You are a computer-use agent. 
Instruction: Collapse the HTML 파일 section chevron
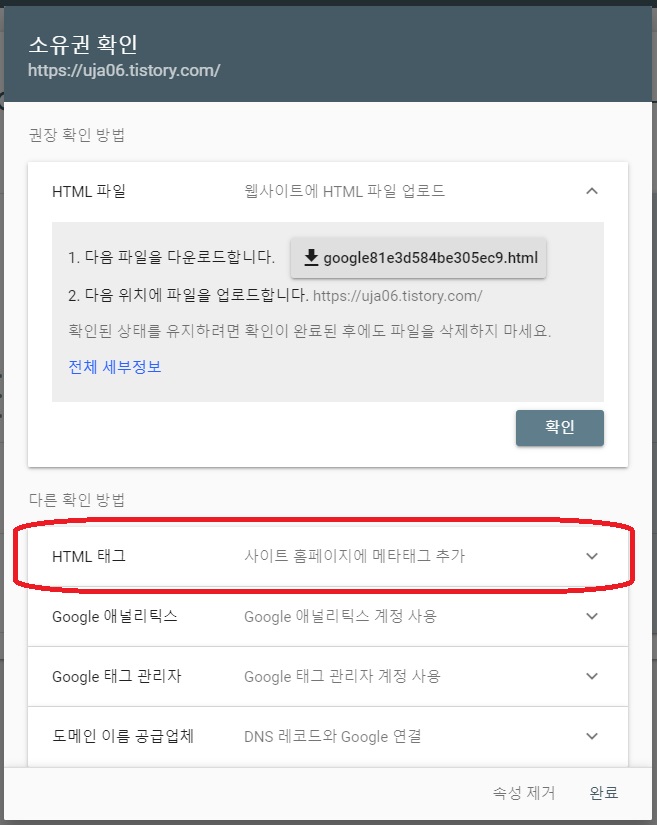coord(592,191)
